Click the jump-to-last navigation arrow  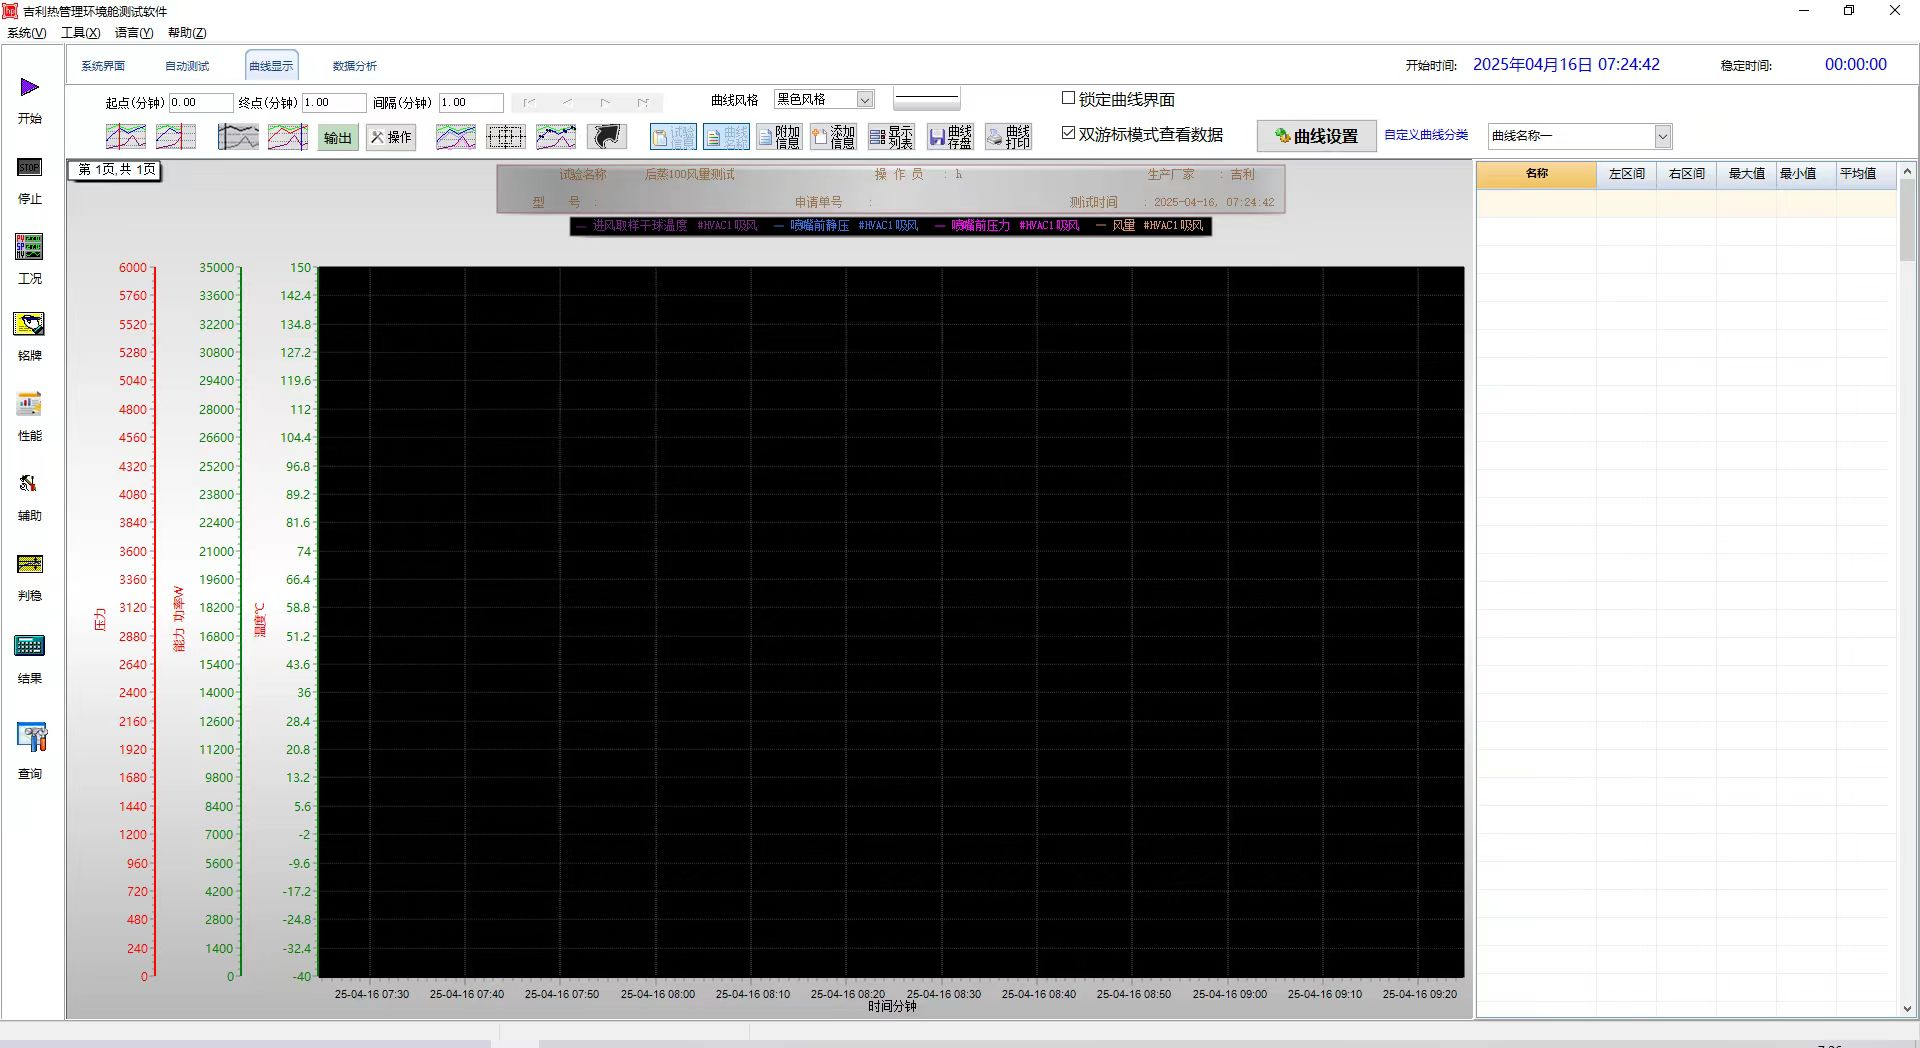click(643, 102)
